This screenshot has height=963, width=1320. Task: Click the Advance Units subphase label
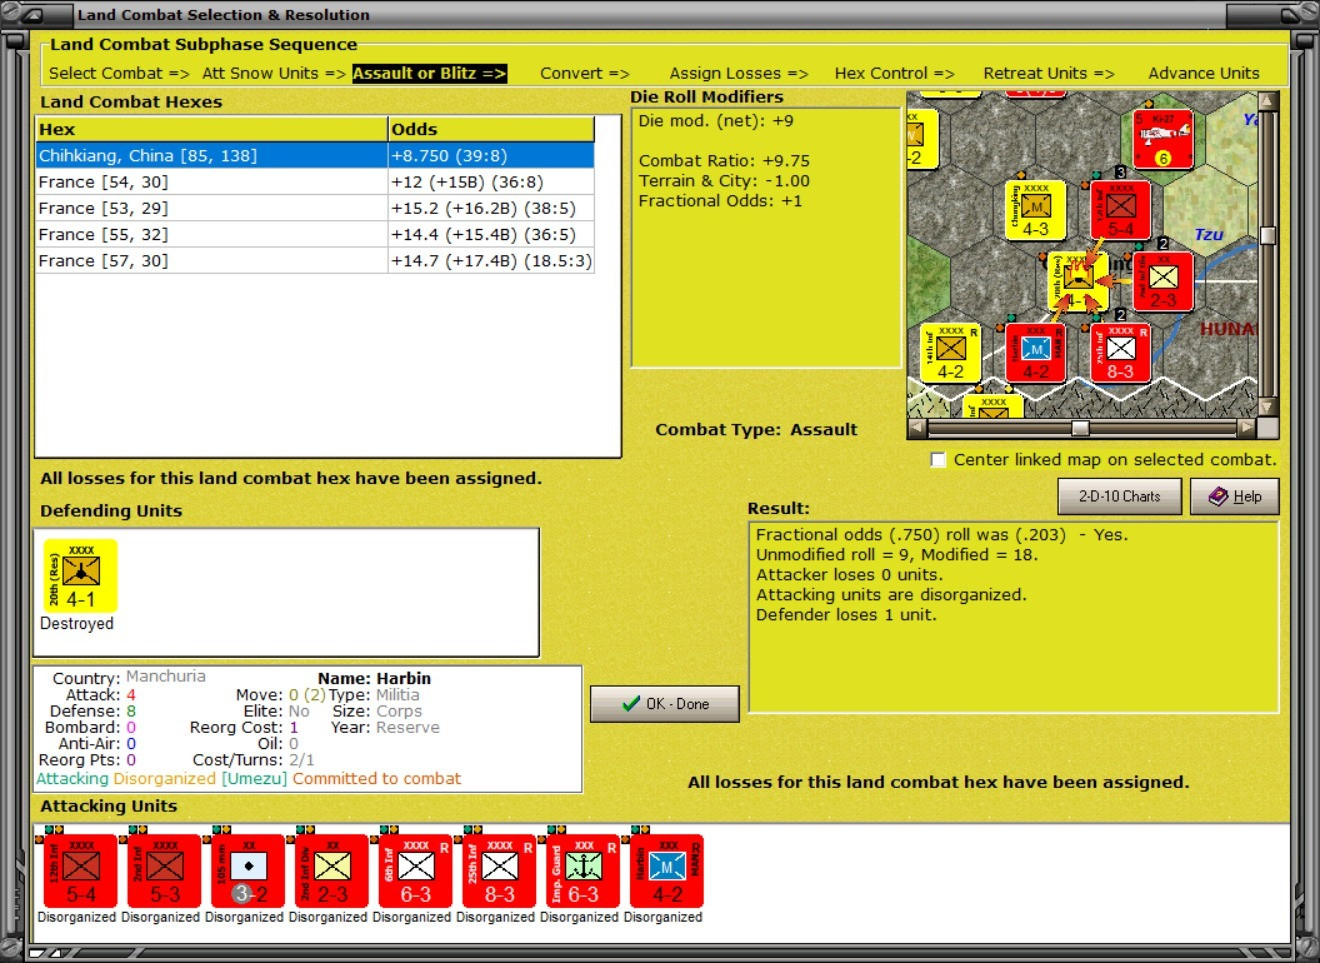(1204, 73)
